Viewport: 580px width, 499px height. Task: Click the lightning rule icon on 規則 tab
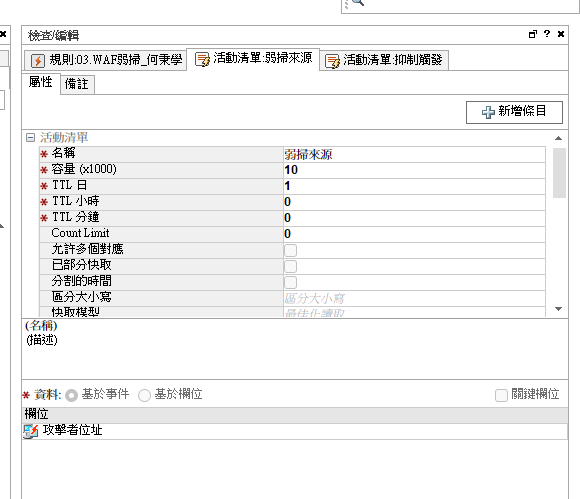click(38, 60)
